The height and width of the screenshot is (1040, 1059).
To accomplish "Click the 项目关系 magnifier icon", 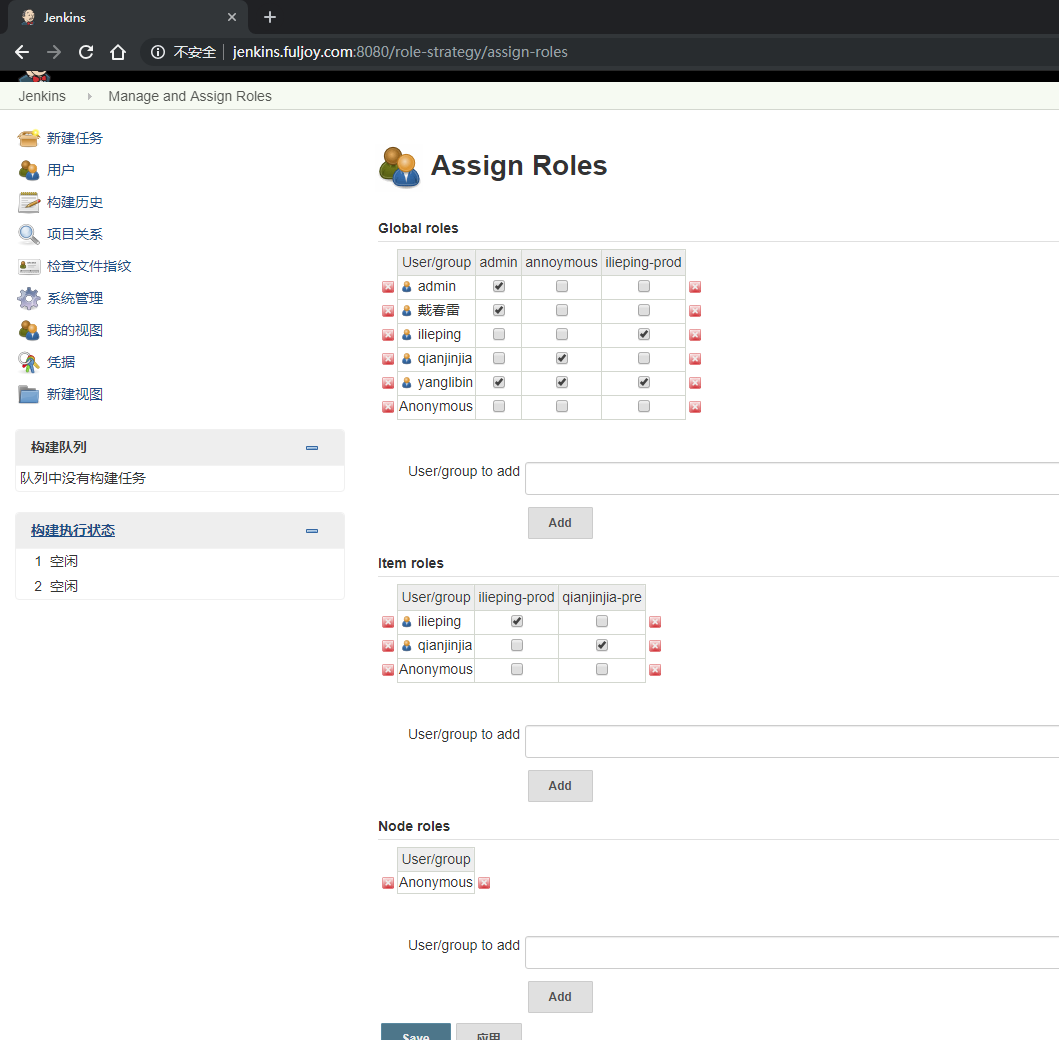I will [x=28, y=234].
